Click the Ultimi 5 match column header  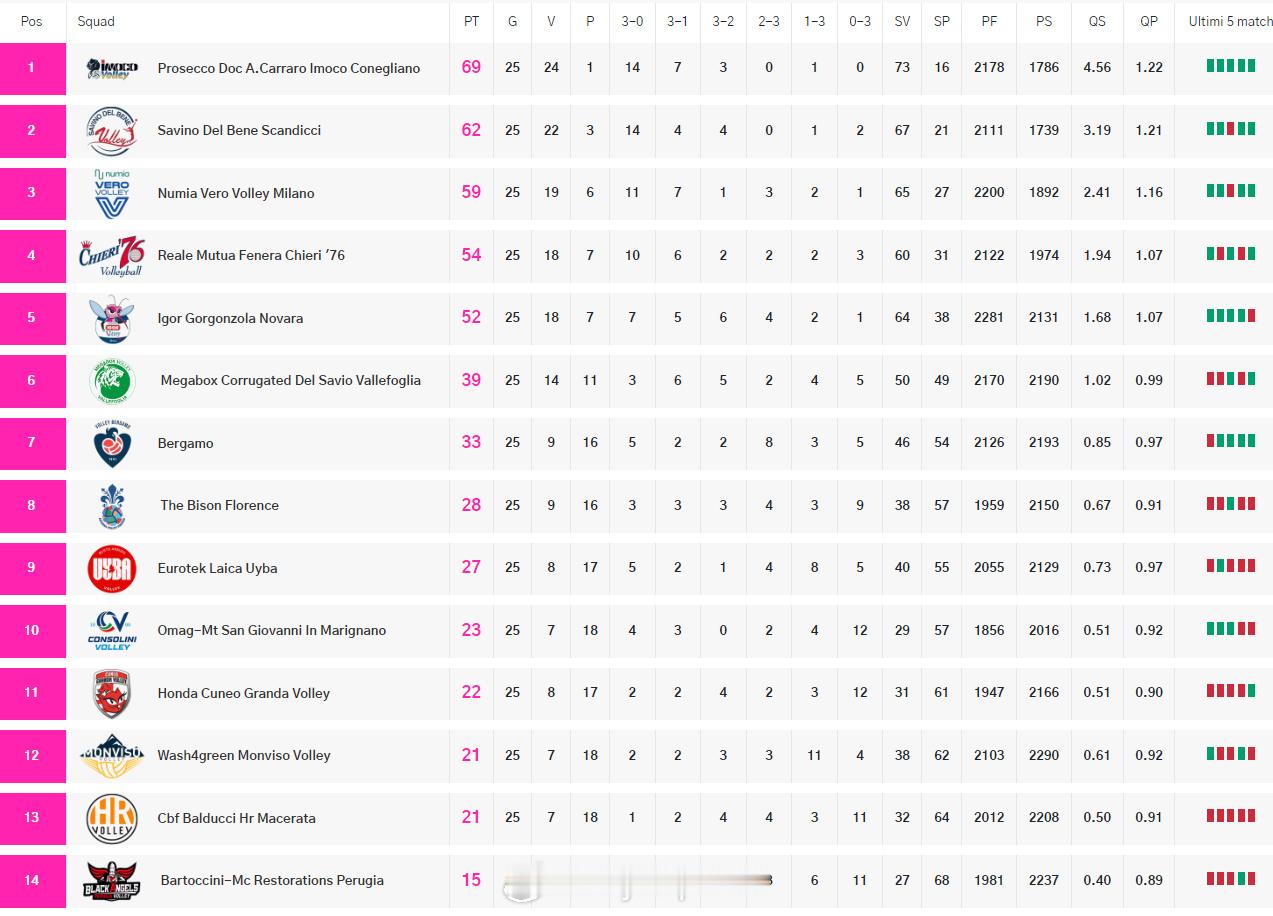[x=1230, y=21]
